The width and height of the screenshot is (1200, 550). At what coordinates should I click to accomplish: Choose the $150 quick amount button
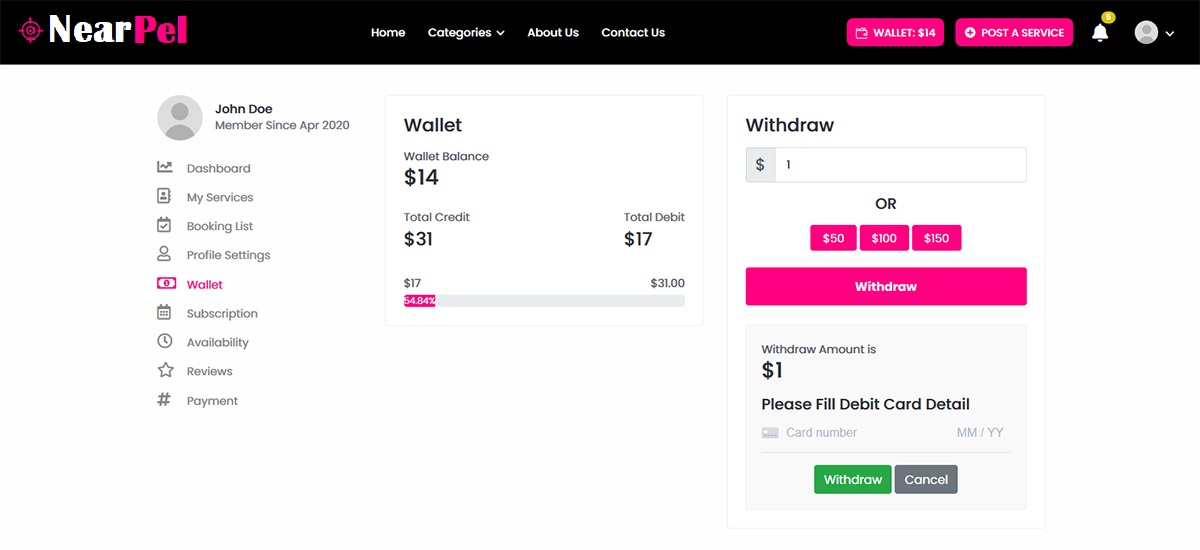936,238
